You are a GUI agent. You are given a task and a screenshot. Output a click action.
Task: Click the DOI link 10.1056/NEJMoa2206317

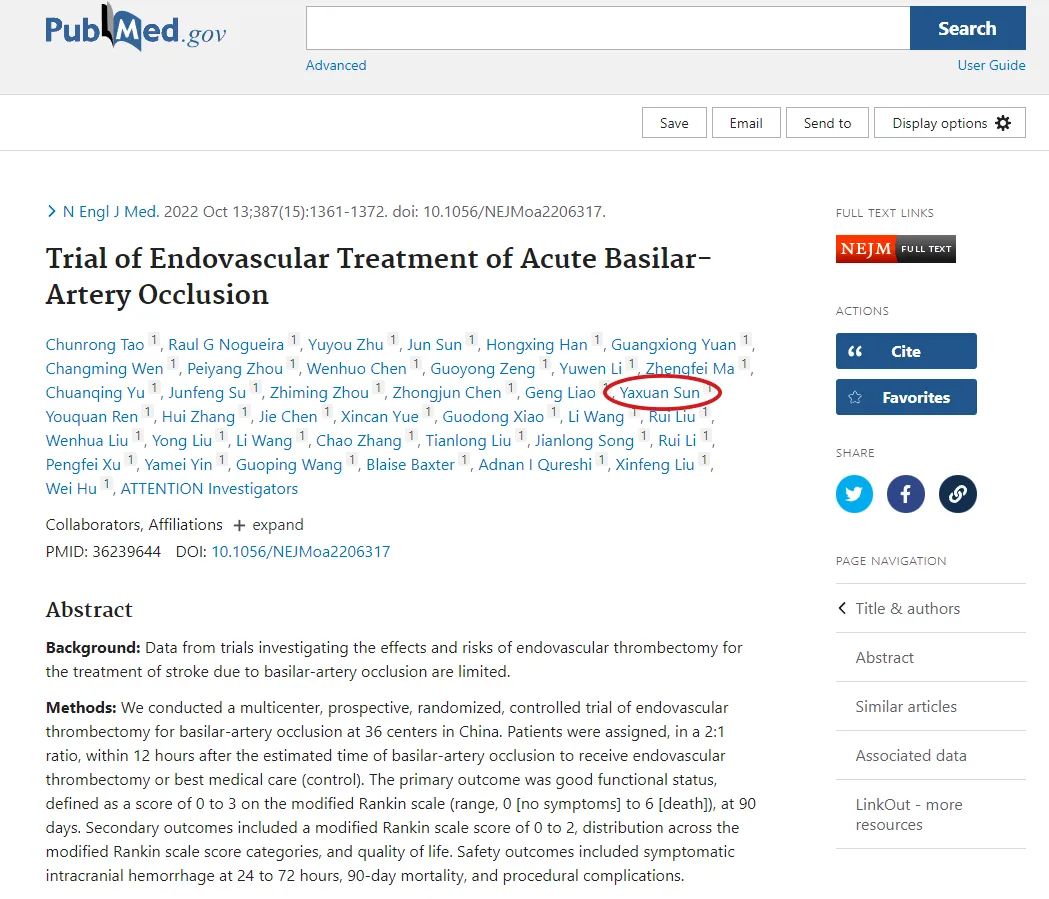[x=300, y=551]
